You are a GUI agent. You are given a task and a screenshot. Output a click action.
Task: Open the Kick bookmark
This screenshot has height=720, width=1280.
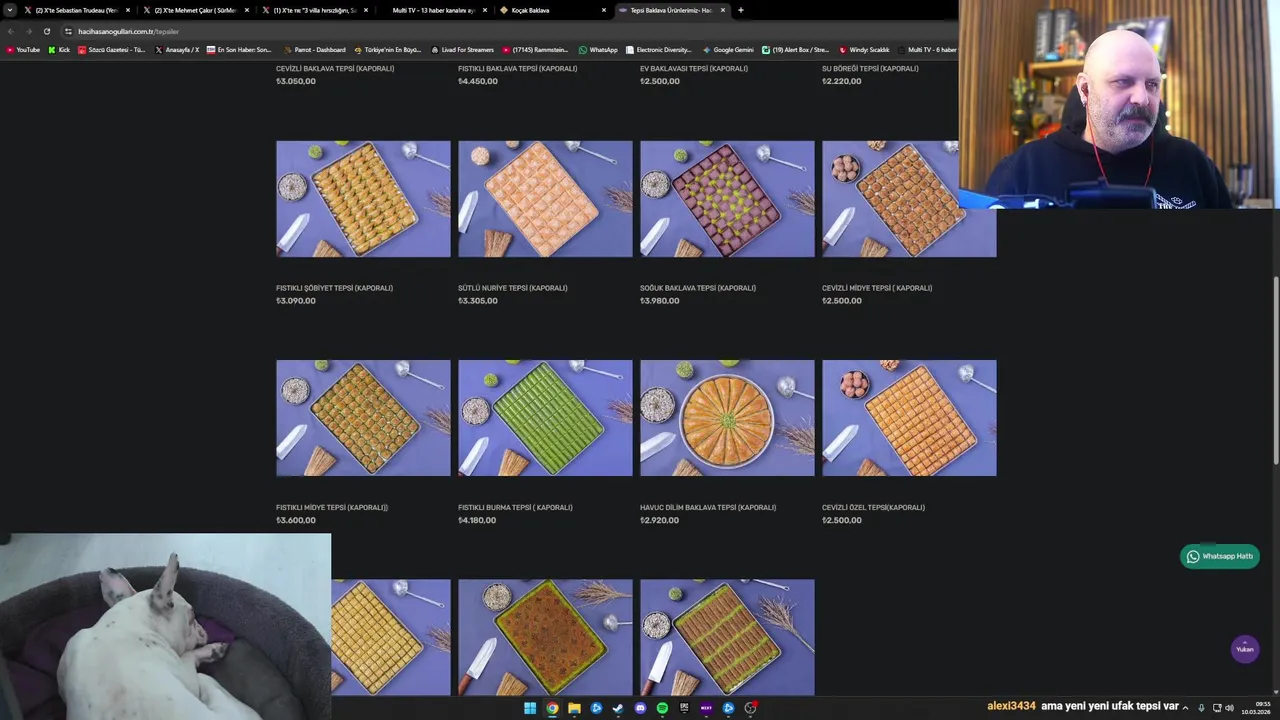click(59, 49)
